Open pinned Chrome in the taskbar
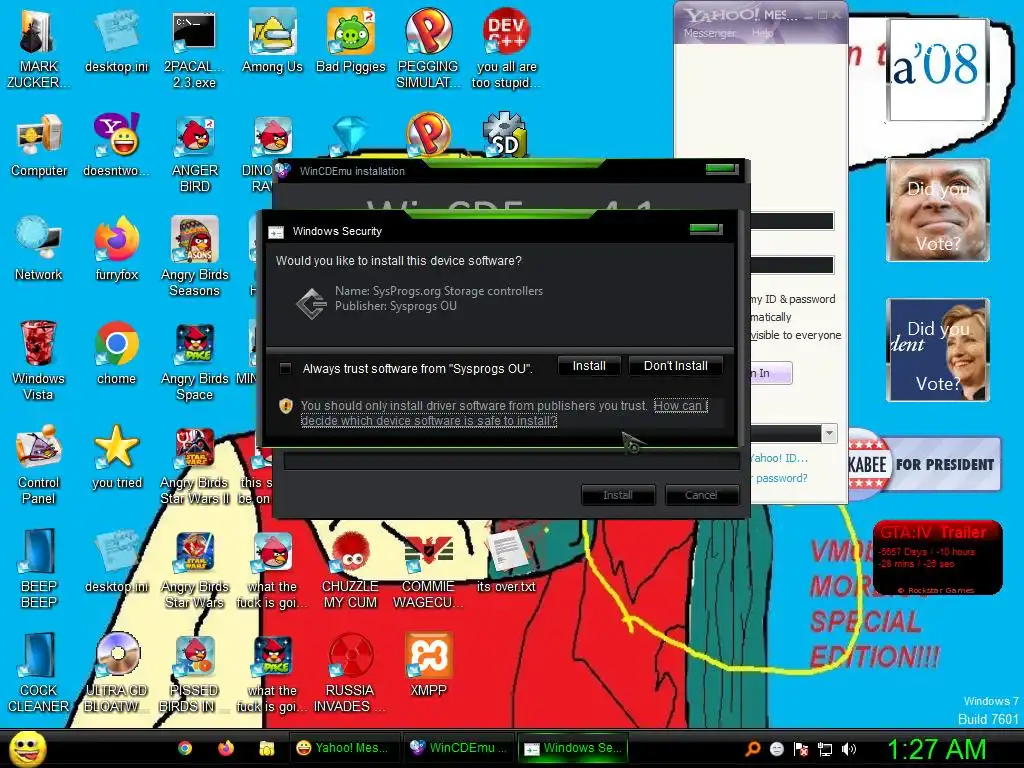1024x768 pixels. tap(185, 748)
